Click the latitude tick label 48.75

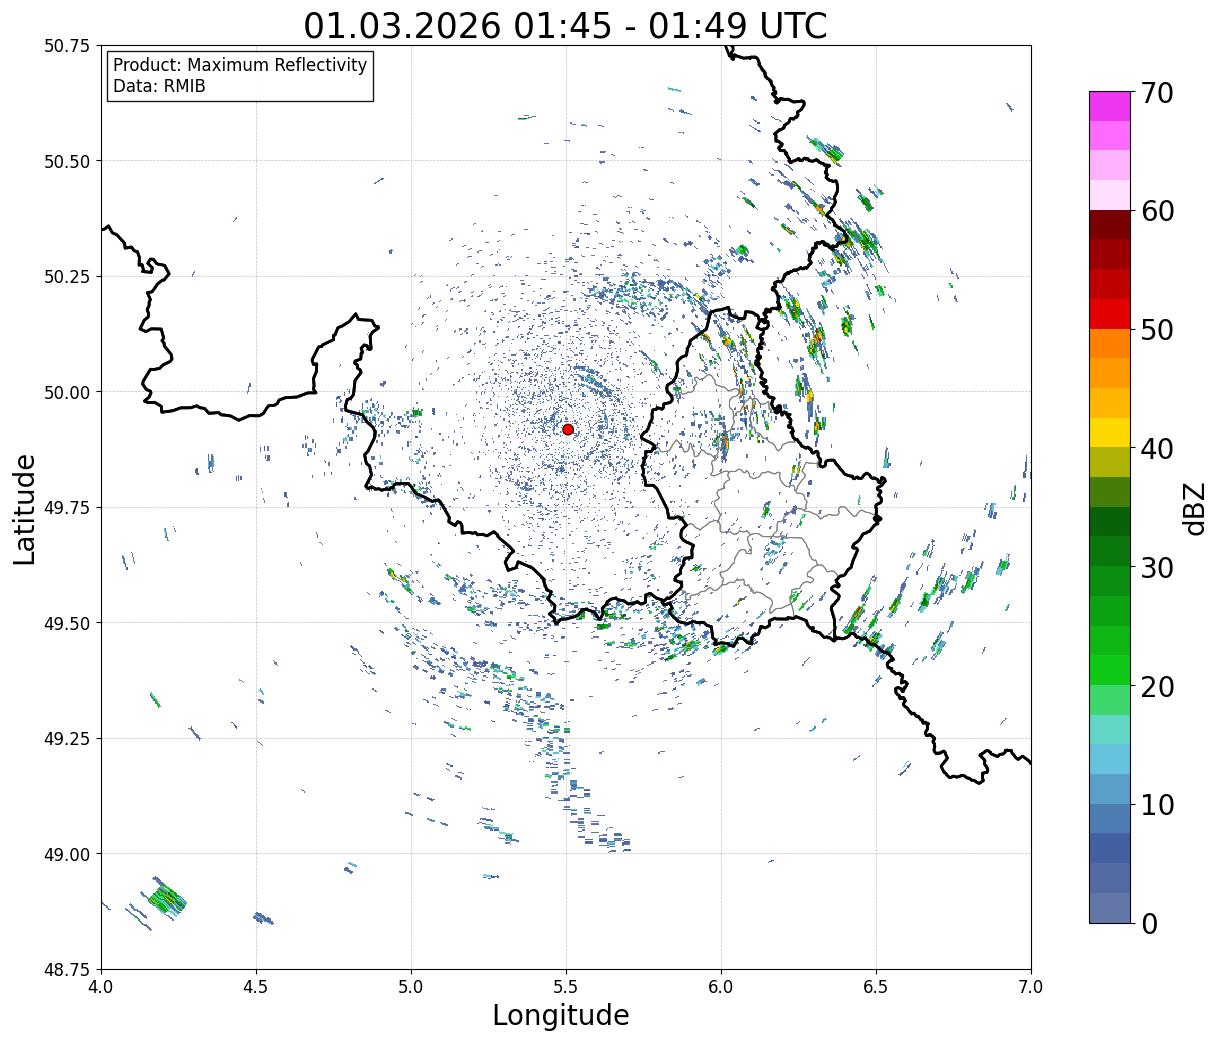pyautogui.click(x=67, y=970)
